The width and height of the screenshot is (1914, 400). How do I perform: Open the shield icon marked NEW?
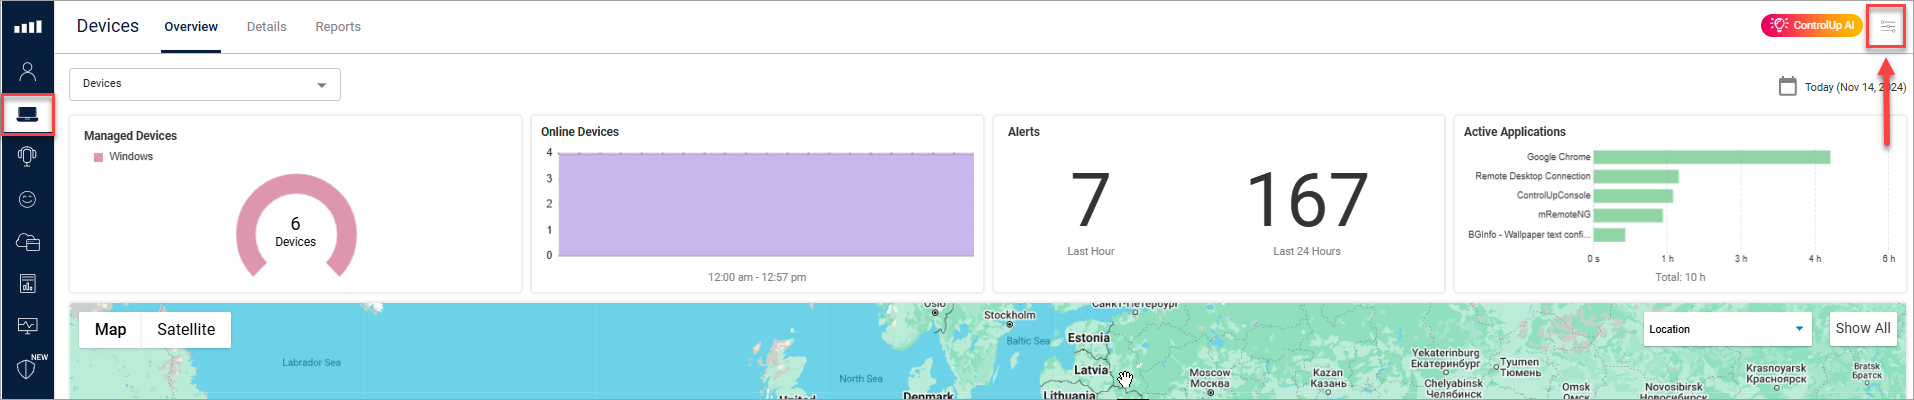click(x=28, y=368)
